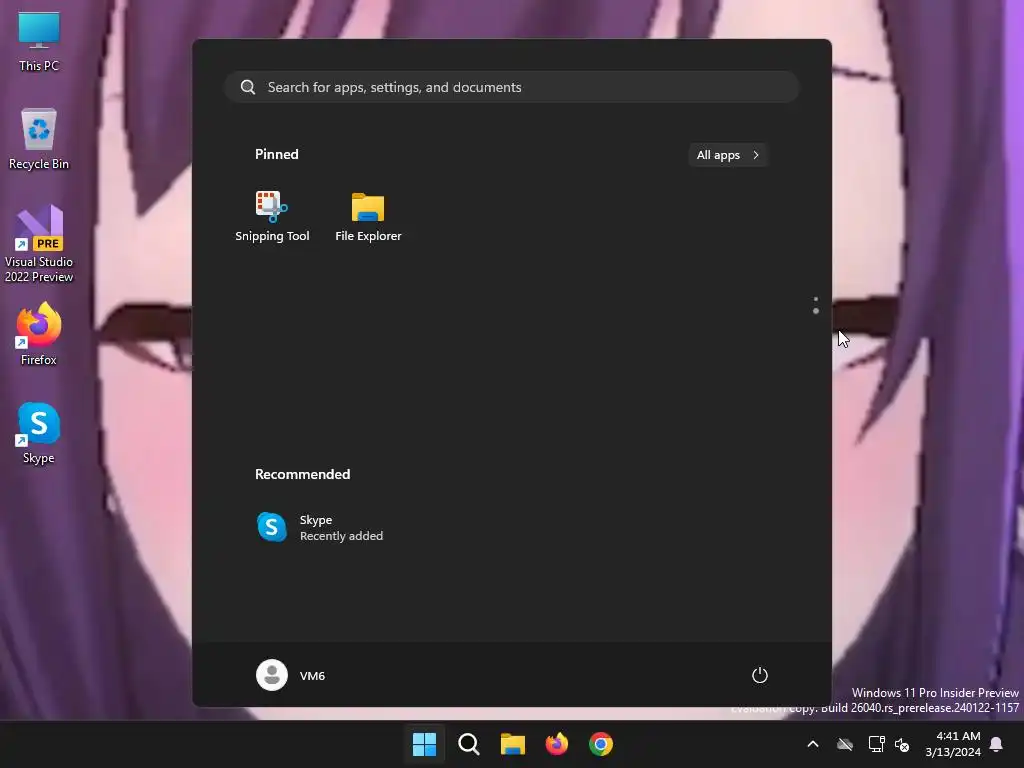Select Skype desktop shortcut

[x=39, y=433]
